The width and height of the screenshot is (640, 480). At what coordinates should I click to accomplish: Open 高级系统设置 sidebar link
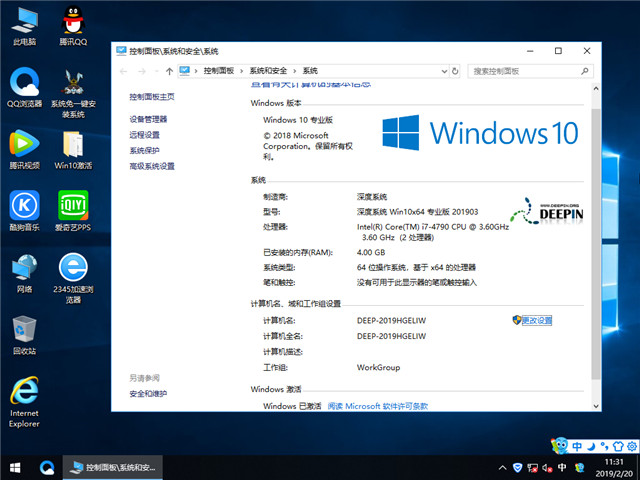[152, 166]
